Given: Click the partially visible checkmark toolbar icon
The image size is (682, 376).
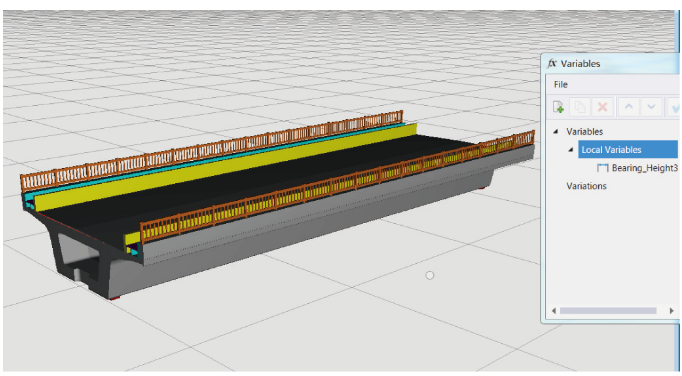Looking at the screenshot, I should point(675,107).
